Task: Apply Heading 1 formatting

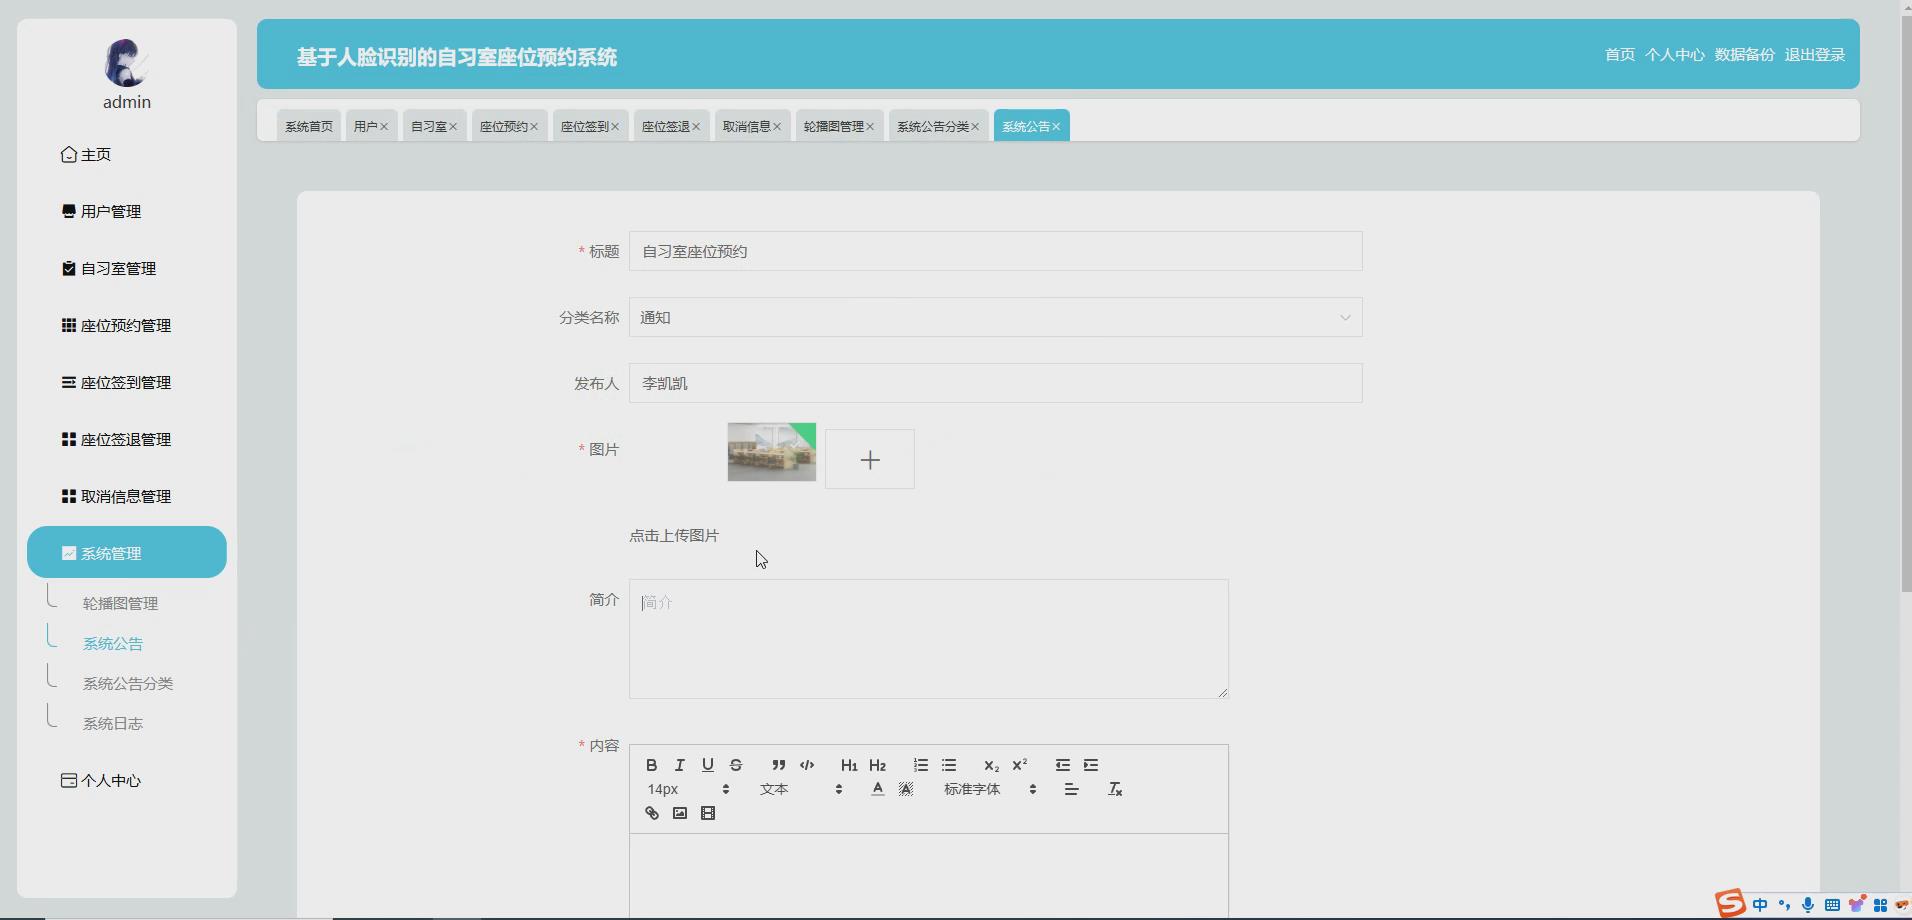Action: (x=848, y=765)
